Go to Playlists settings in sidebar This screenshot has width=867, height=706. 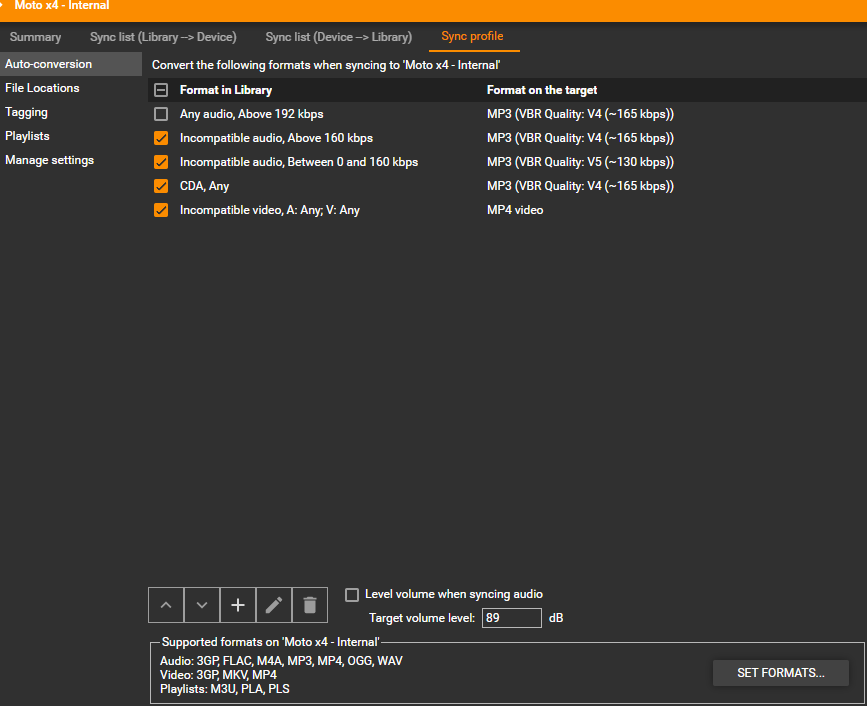click(x=27, y=136)
